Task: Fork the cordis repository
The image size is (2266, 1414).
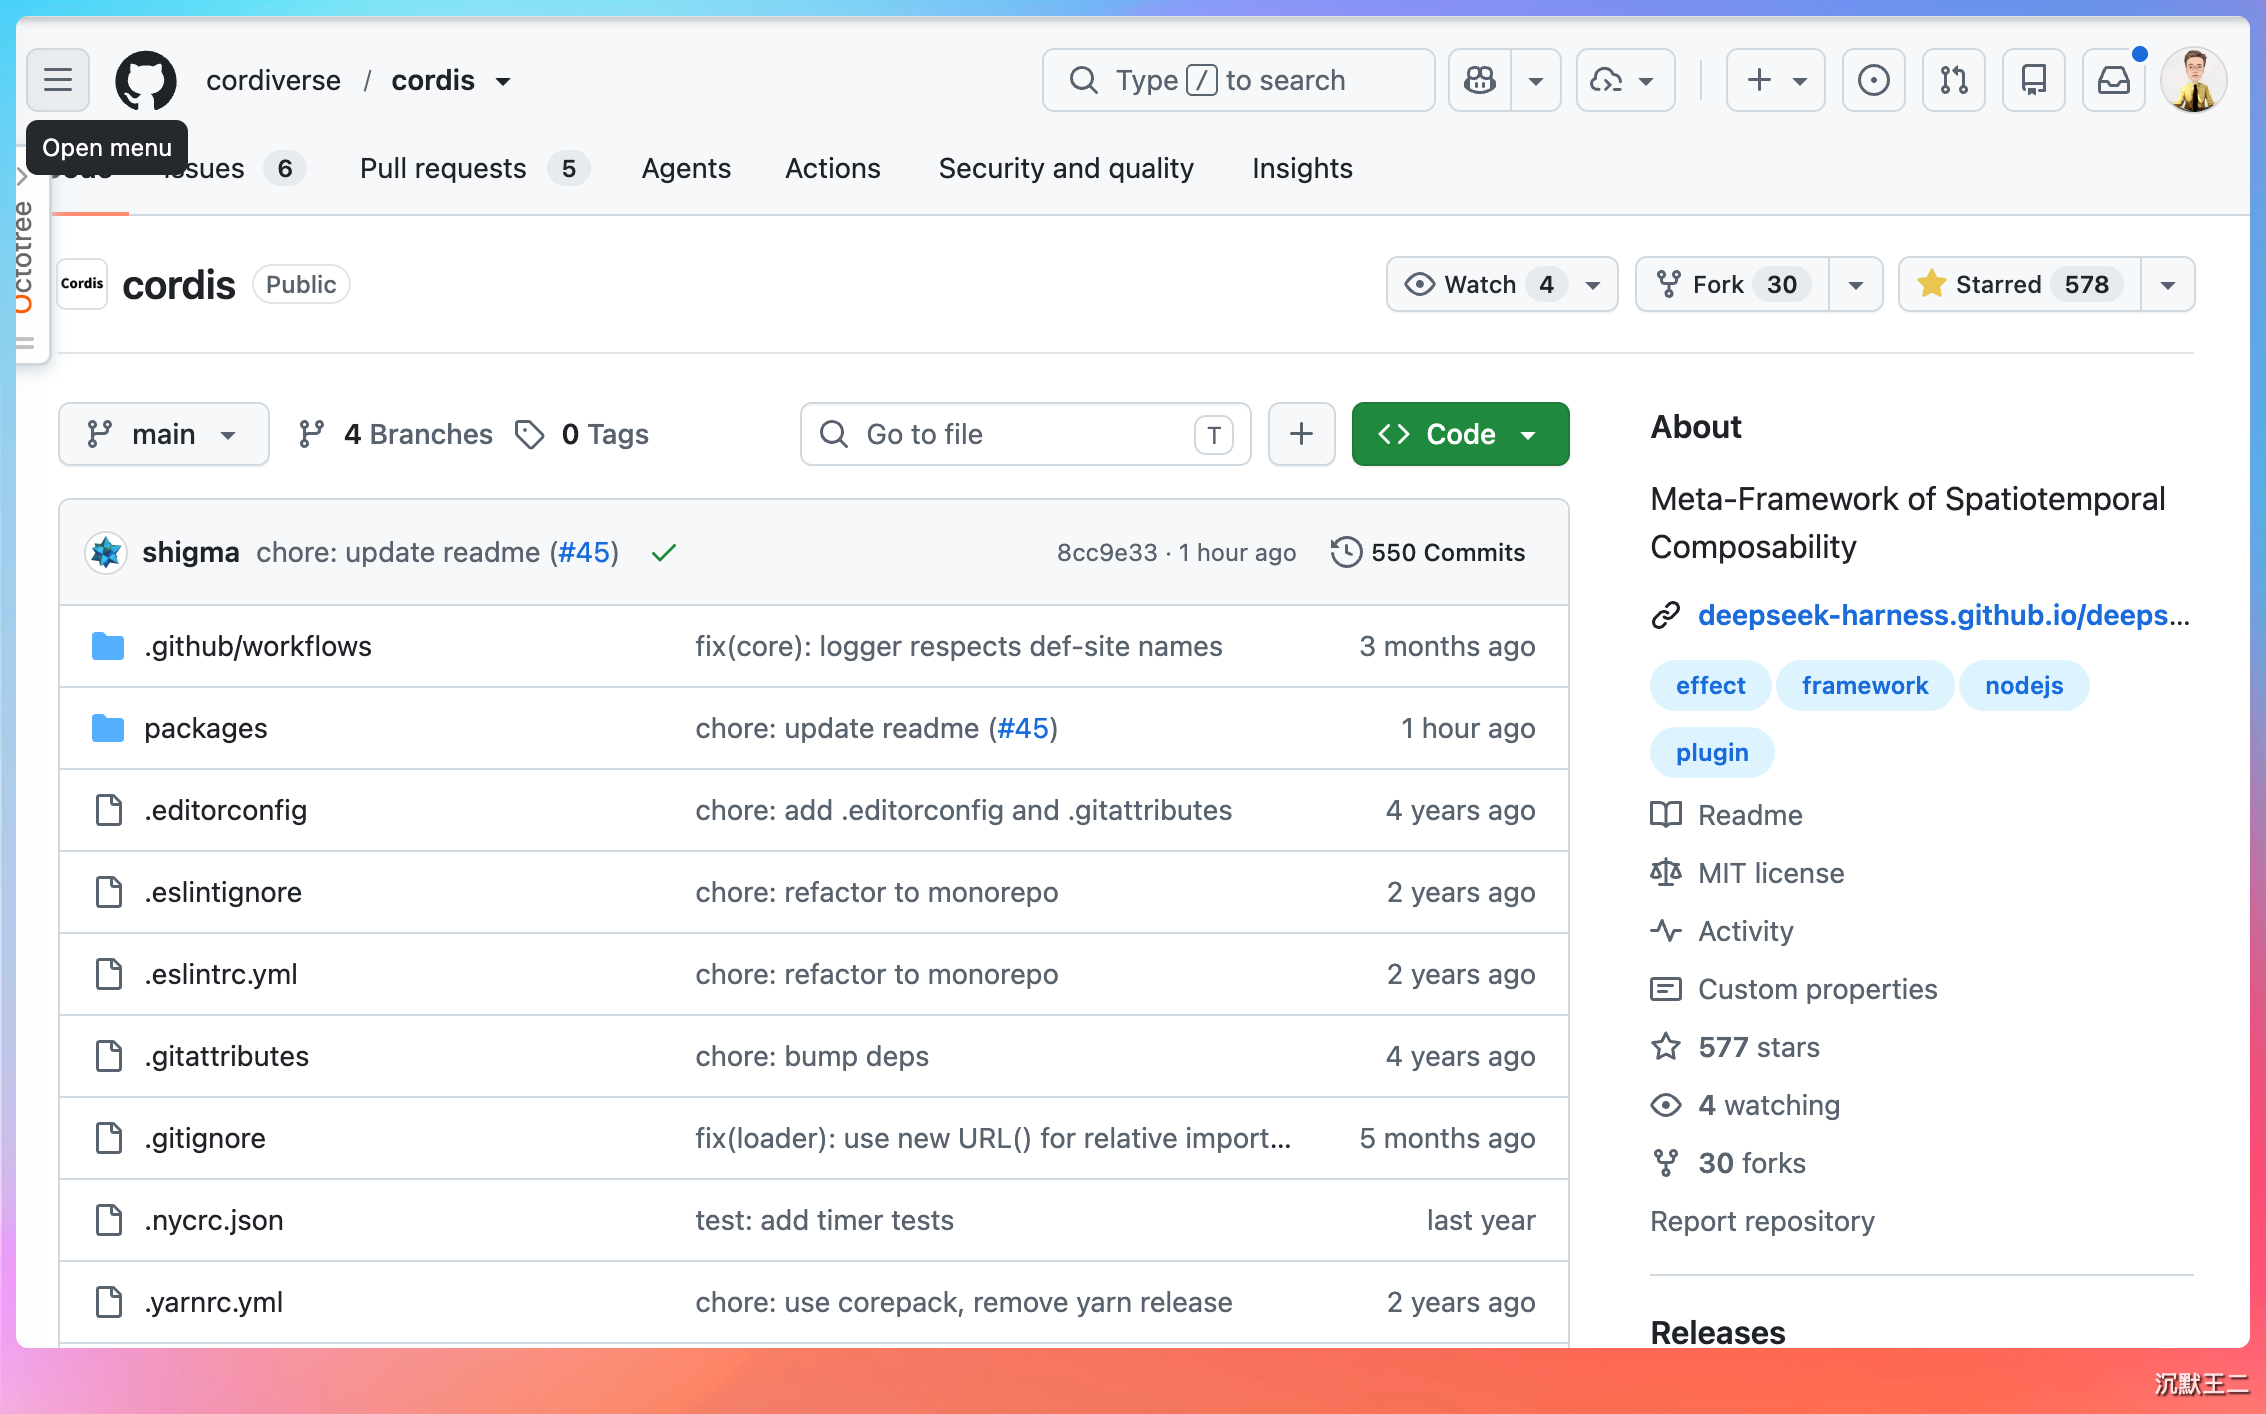Action: [x=1733, y=284]
